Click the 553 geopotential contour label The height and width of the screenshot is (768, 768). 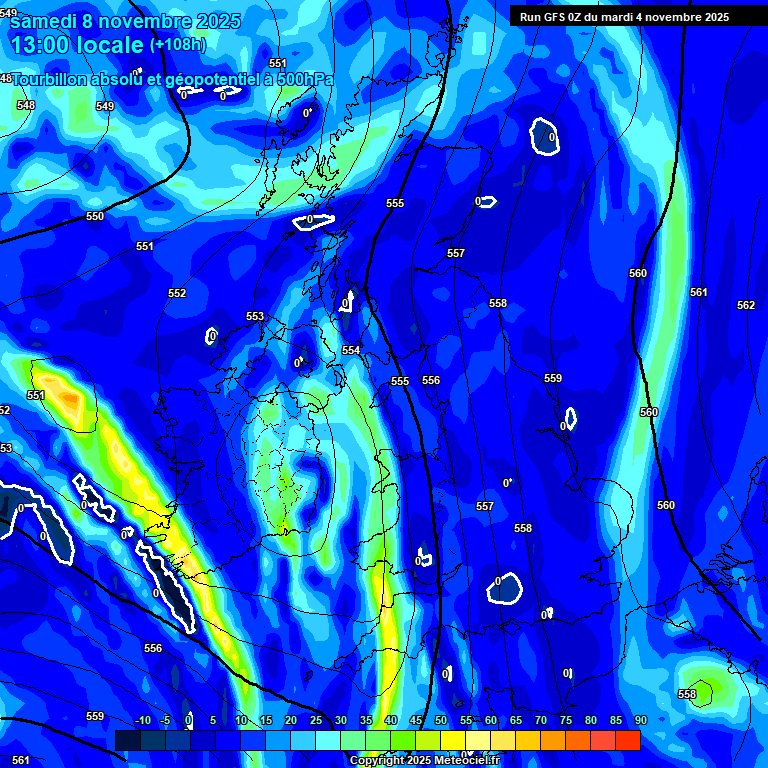click(x=255, y=316)
